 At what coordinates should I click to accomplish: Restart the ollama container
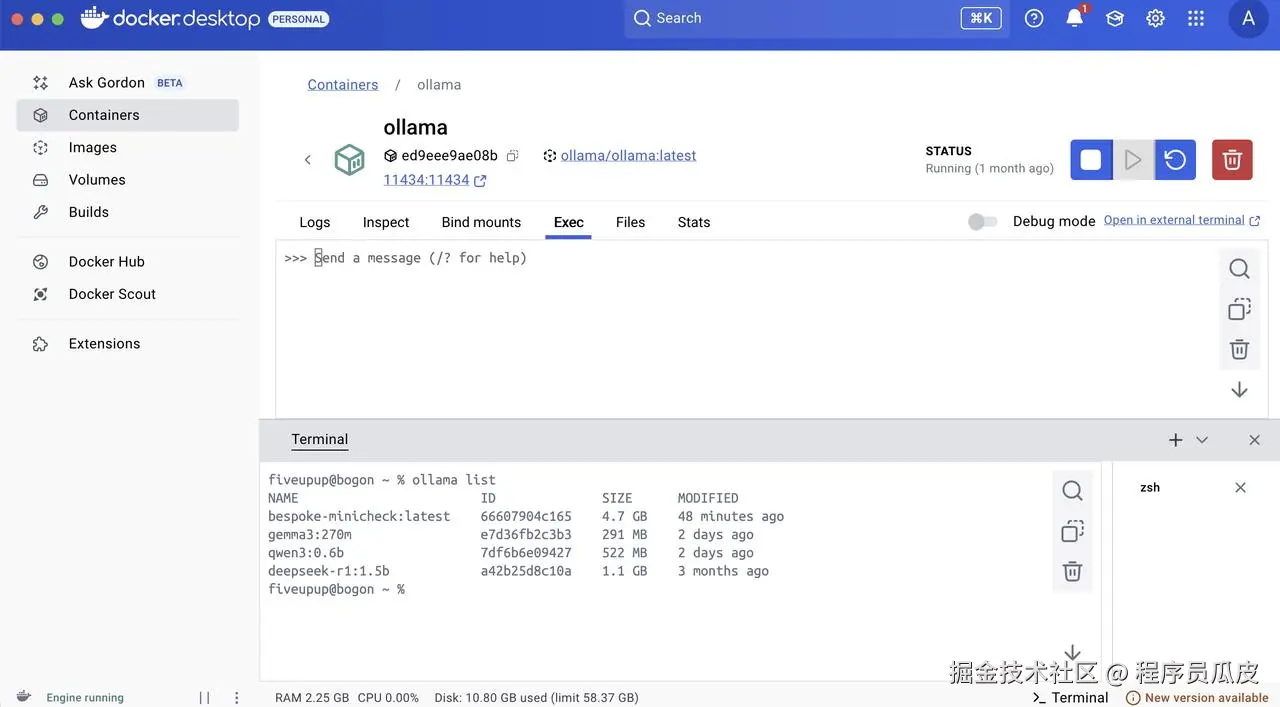point(1175,160)
